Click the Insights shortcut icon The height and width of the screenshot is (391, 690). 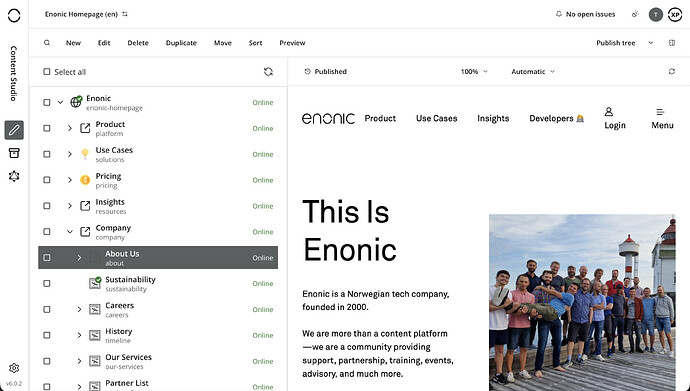pyautogui.click(x=85, y=205)
